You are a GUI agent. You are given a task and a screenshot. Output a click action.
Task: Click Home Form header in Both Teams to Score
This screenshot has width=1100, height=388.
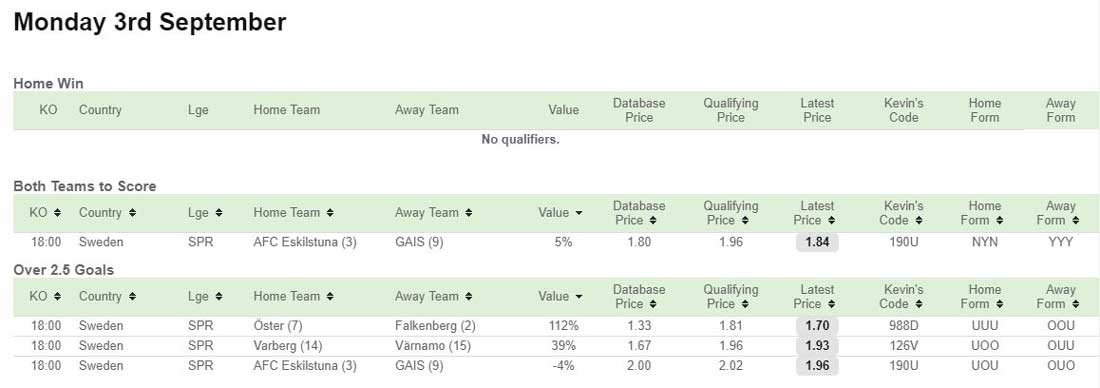click(x=984, y=213)
